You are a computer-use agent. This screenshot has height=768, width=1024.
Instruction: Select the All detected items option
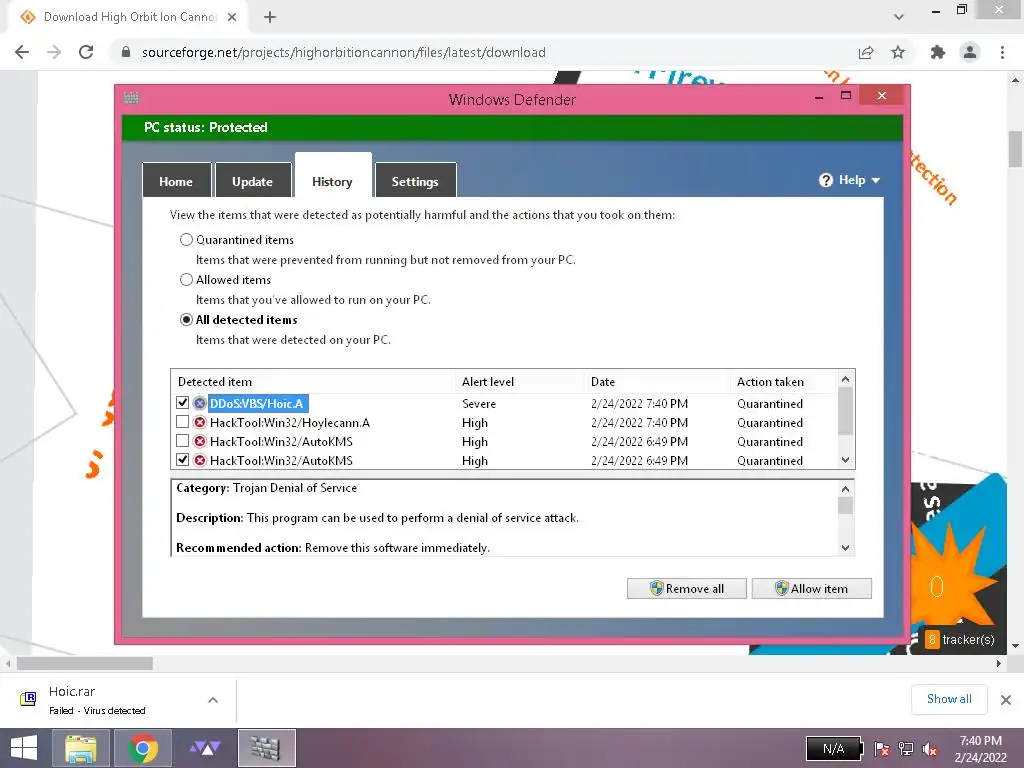(186, 319)
